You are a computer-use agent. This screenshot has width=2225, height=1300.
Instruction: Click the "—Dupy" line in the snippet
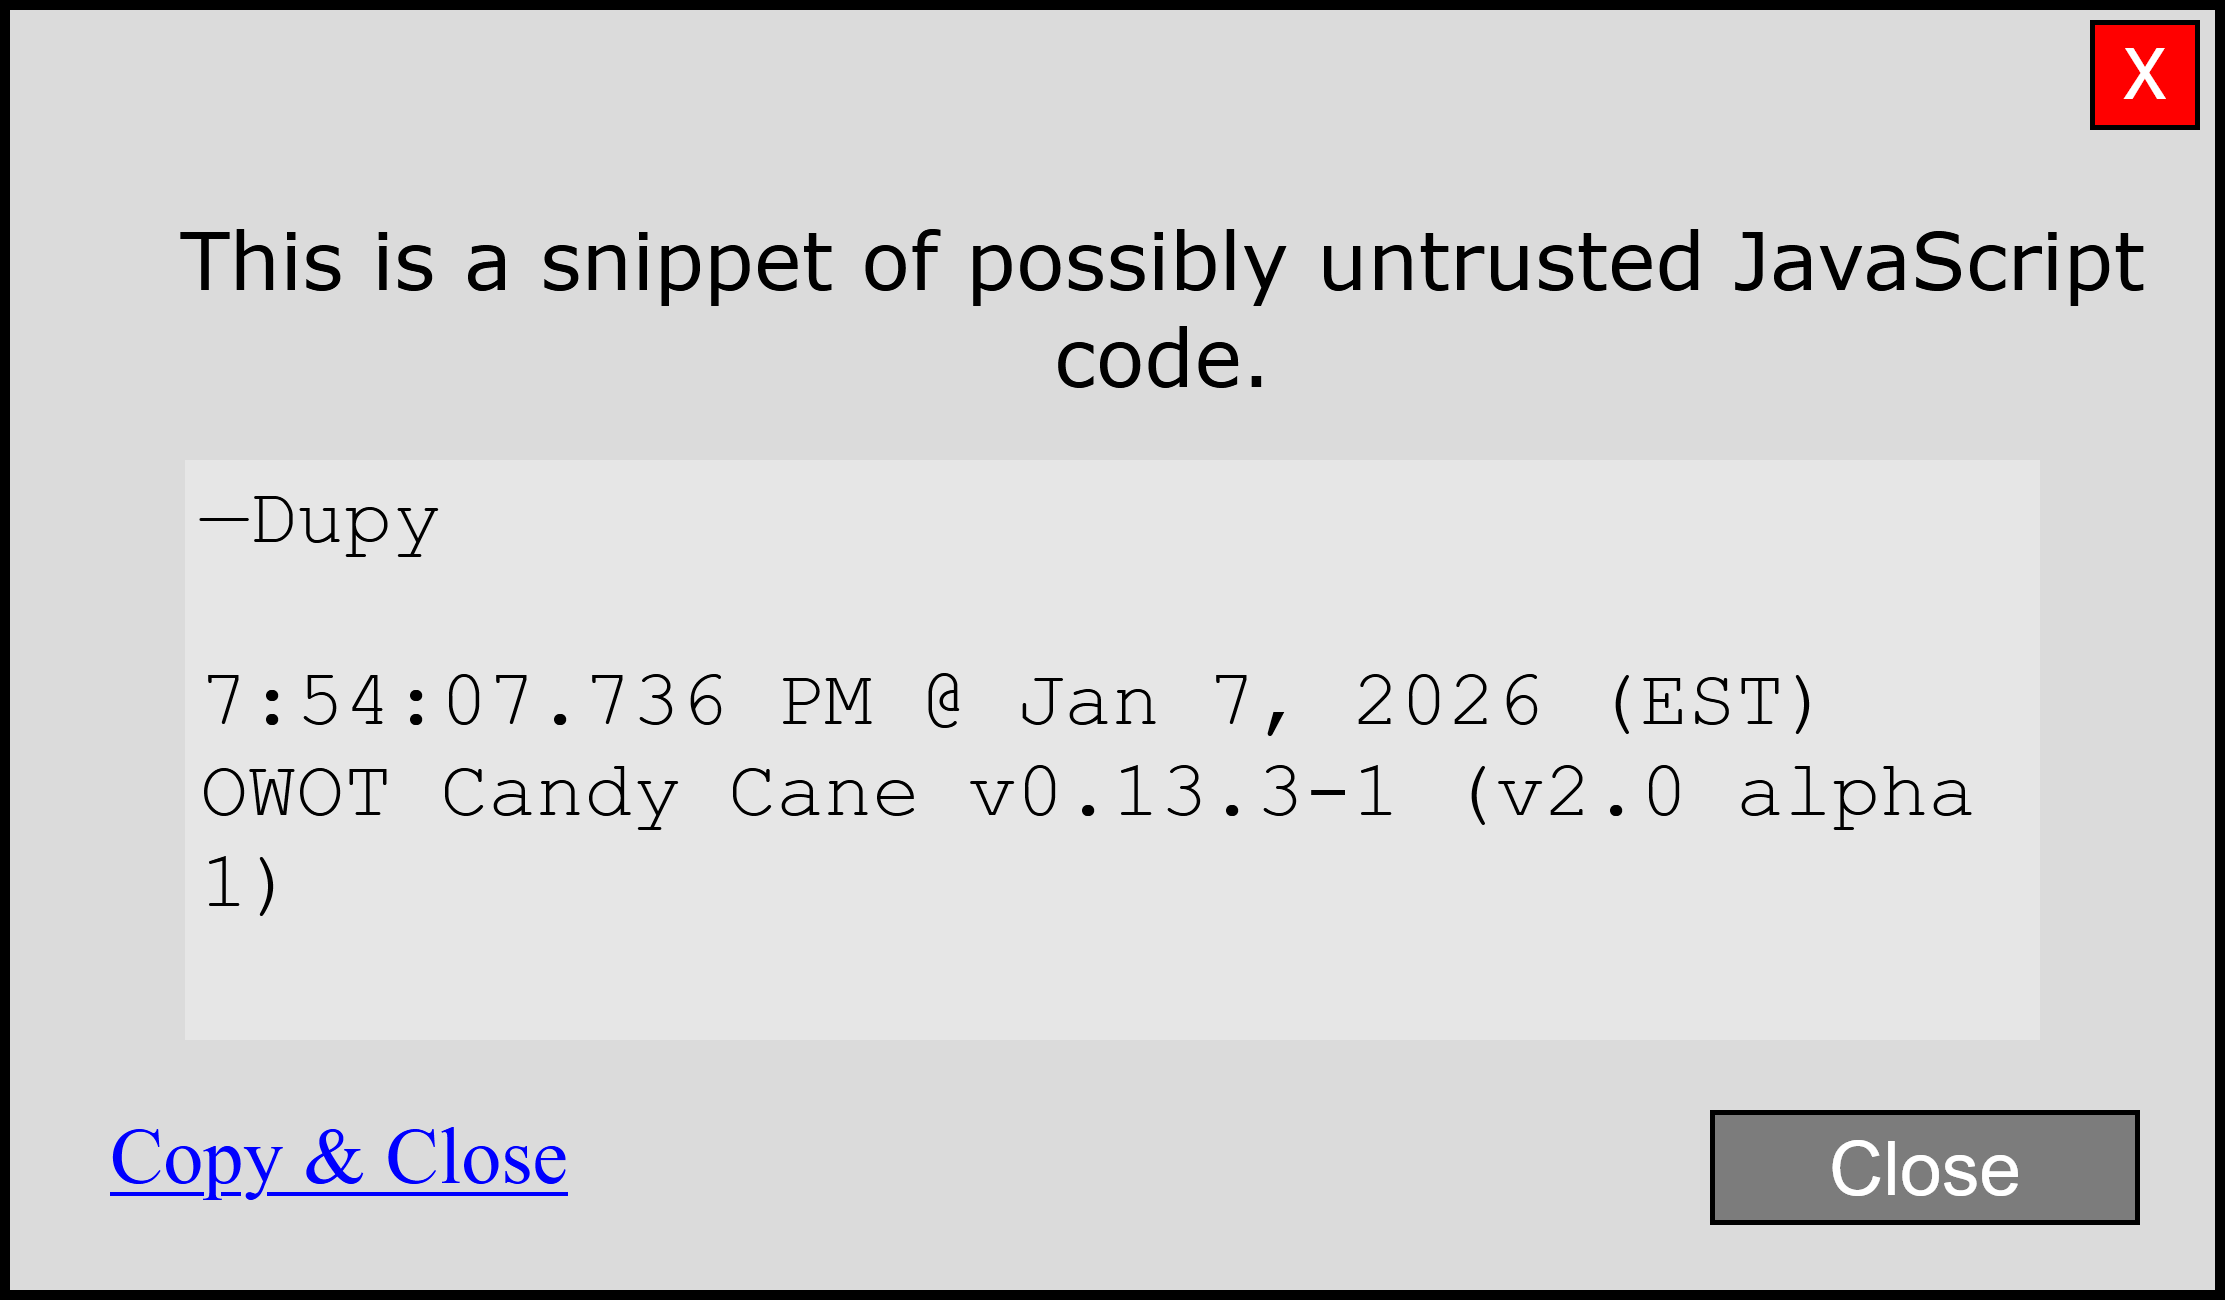(x=320, y=521)
